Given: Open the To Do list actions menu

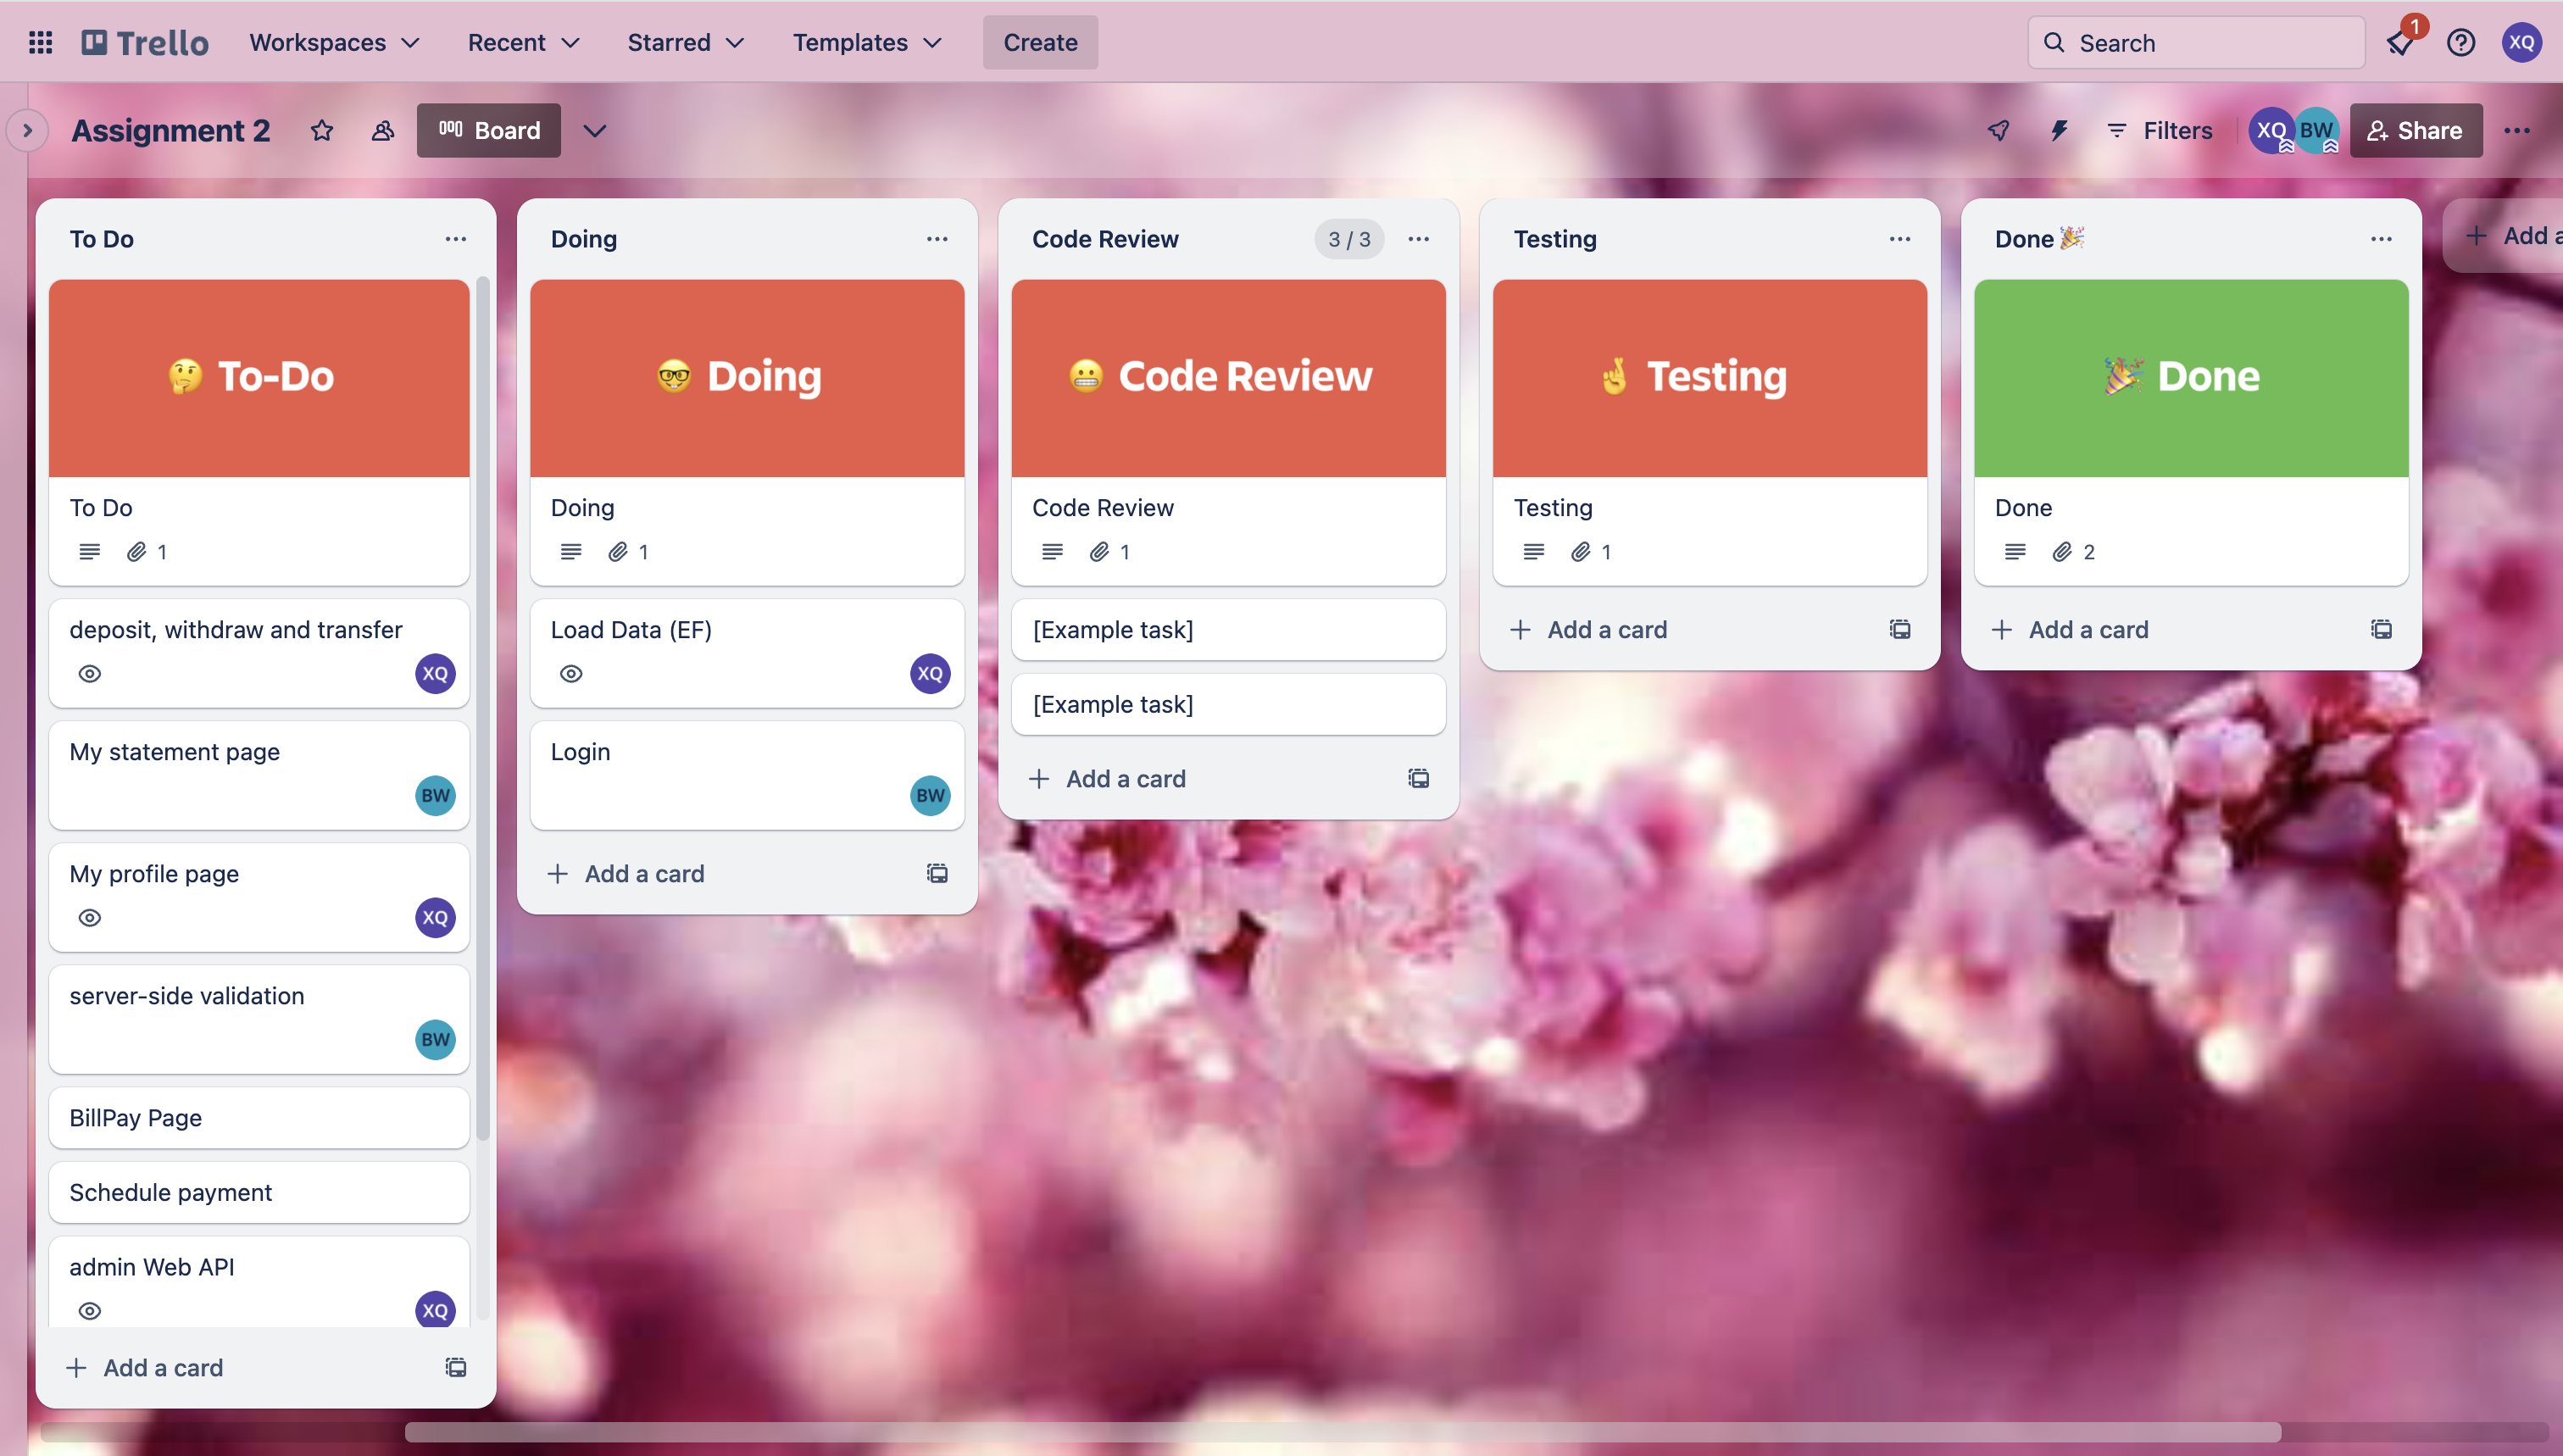Looking at the screenshot, I should coord(455,239).
